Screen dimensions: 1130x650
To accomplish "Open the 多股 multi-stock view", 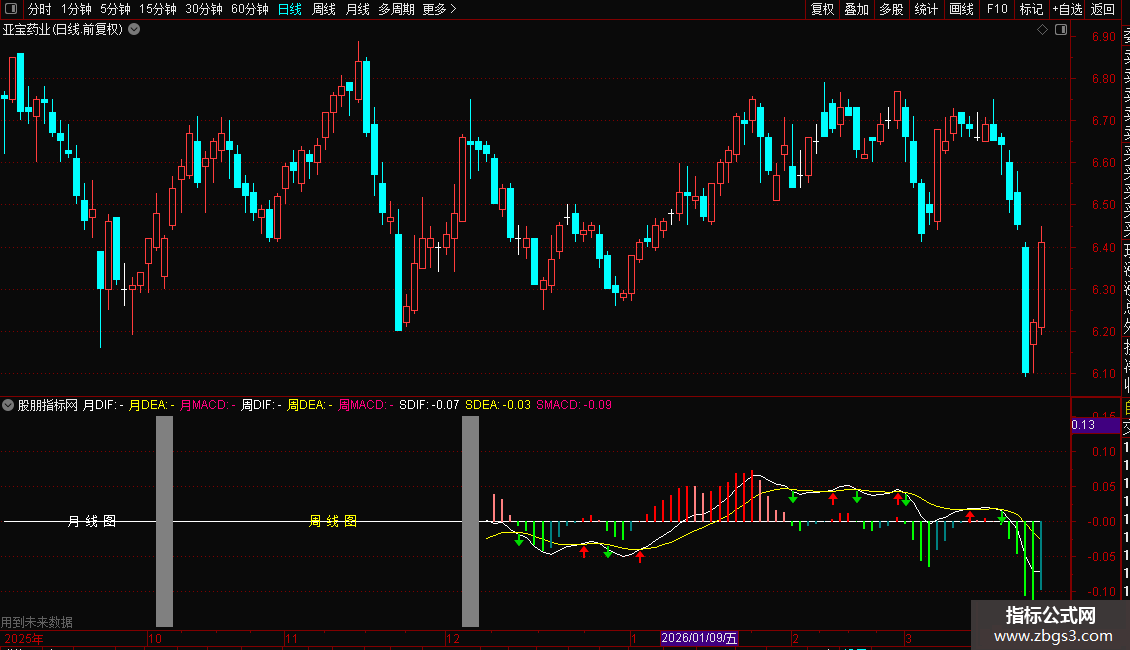I will tap(891, 9).
